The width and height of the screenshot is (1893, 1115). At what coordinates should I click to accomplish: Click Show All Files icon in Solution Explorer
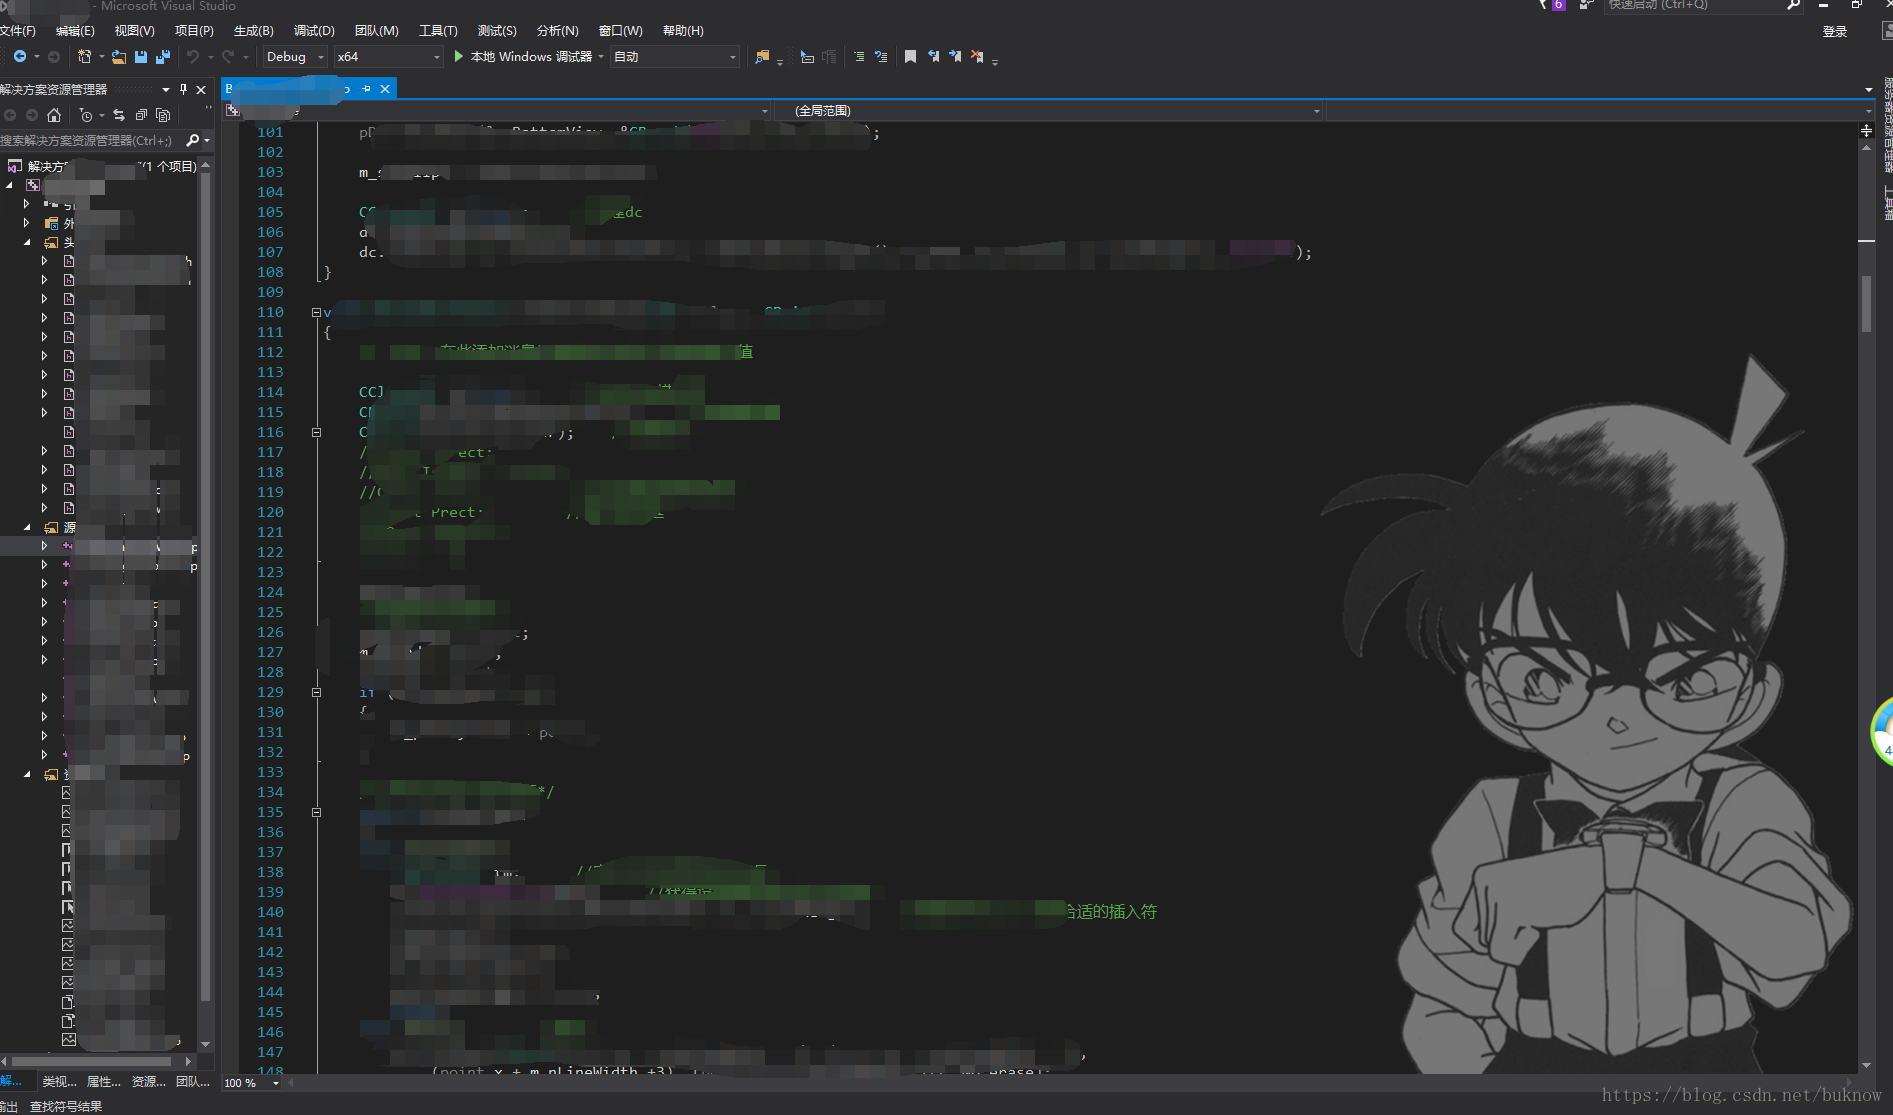163,115
